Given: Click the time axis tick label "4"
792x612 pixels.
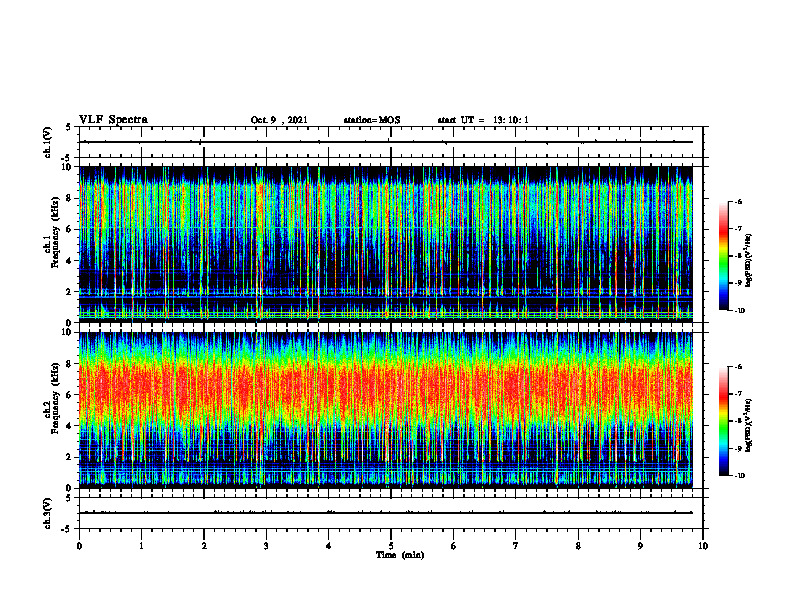Looking at the screenshot, I should click(329, 546).
